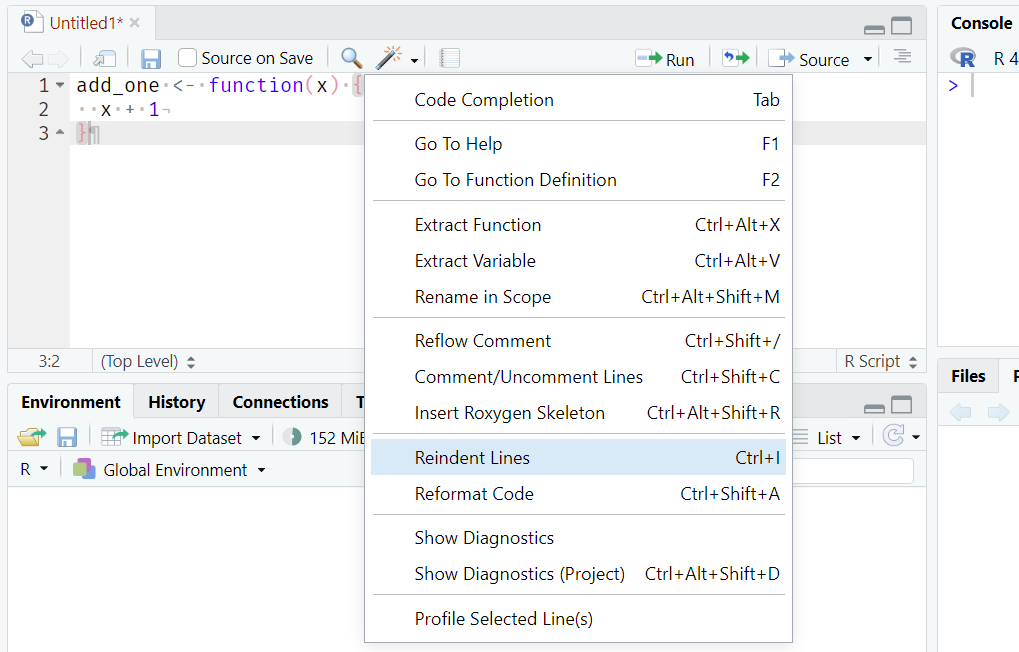Collapse the function fold arrow on line 1
This screenshot has height=652, width=1019.
coord(60,86)
